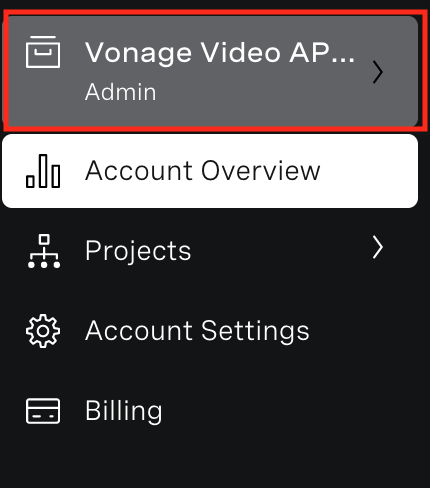
Task: Click the Billing text label
Action: (124, 411)
